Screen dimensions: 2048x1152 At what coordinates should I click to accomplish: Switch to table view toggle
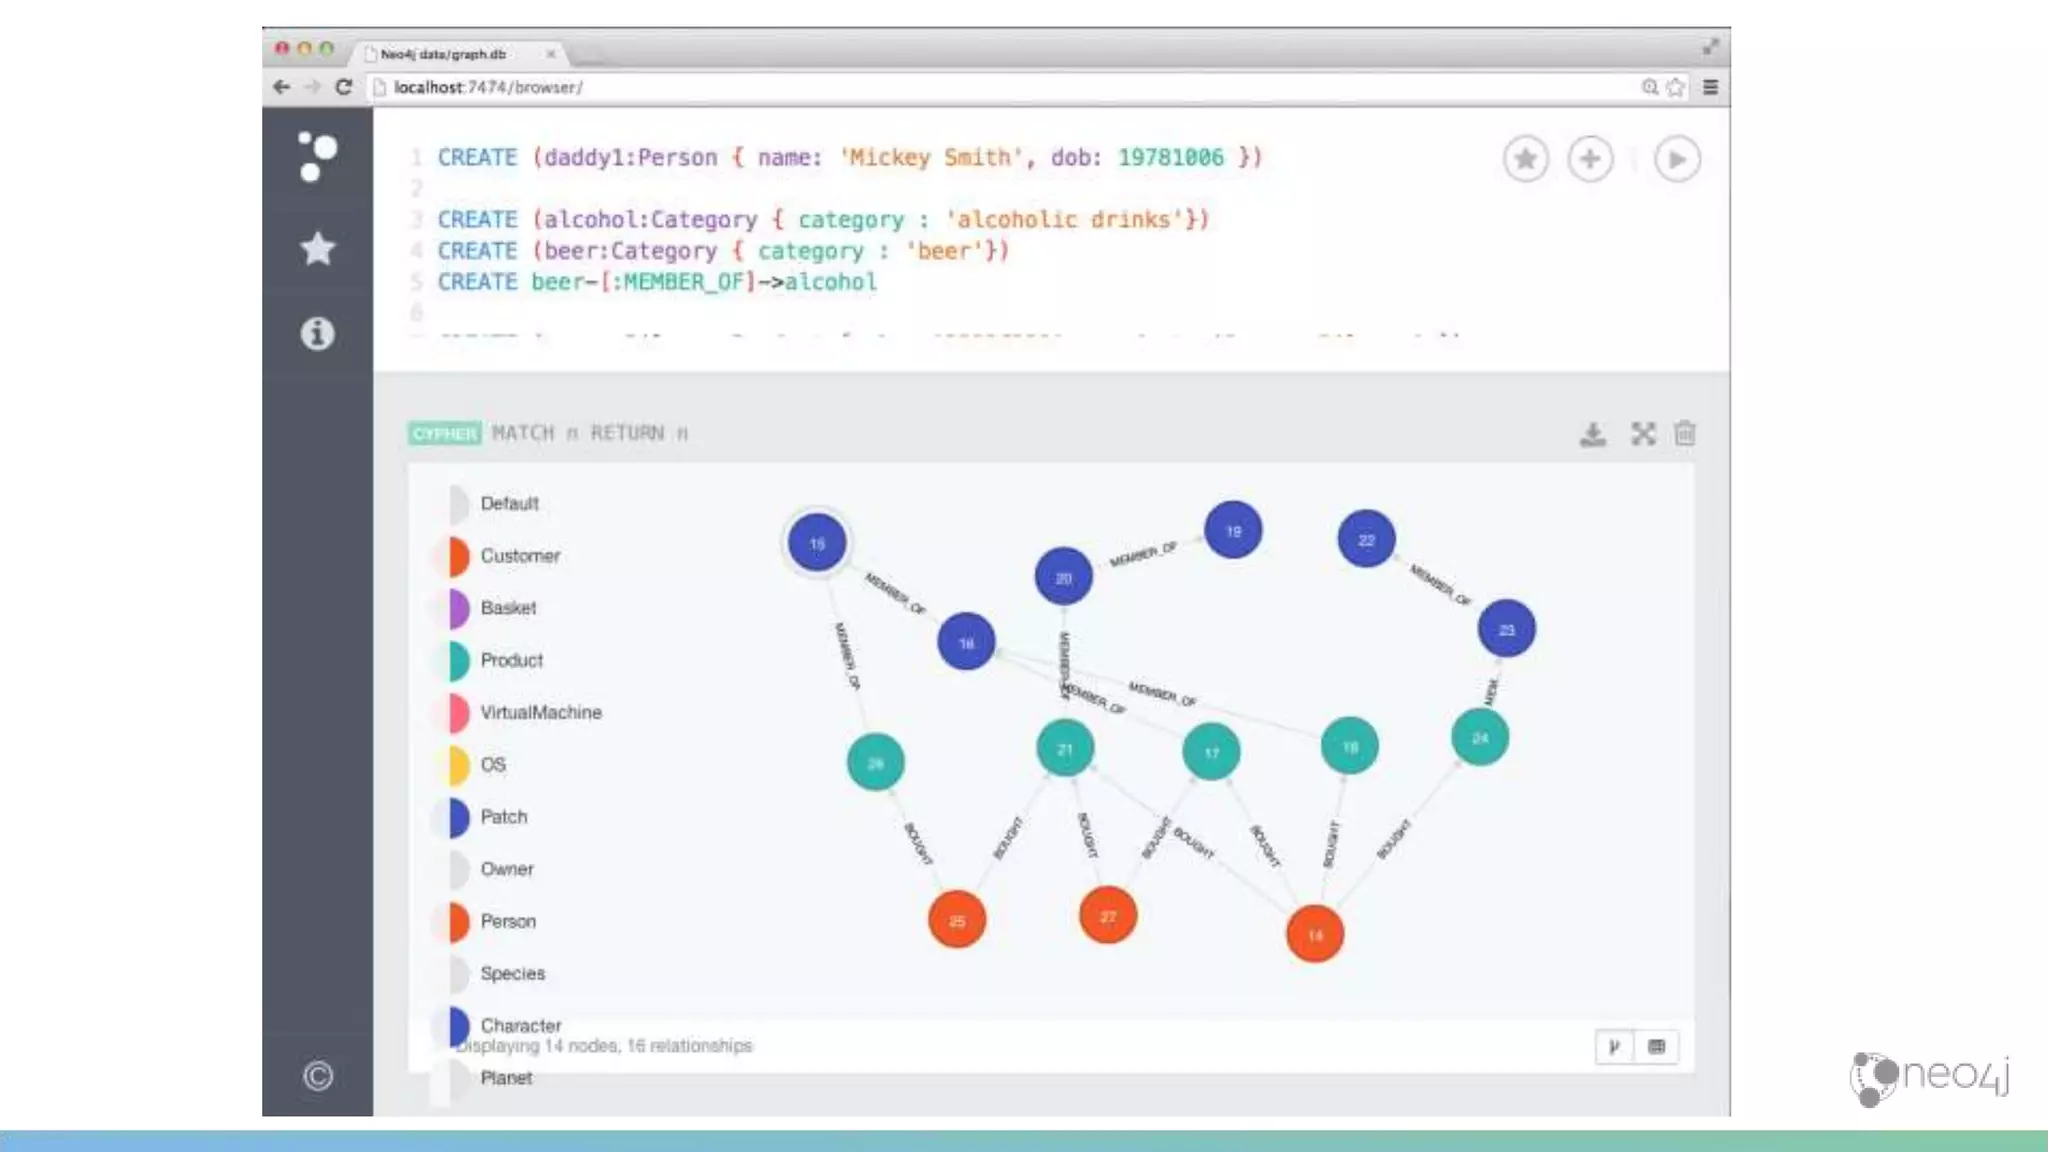[x=1656, y=1047]
